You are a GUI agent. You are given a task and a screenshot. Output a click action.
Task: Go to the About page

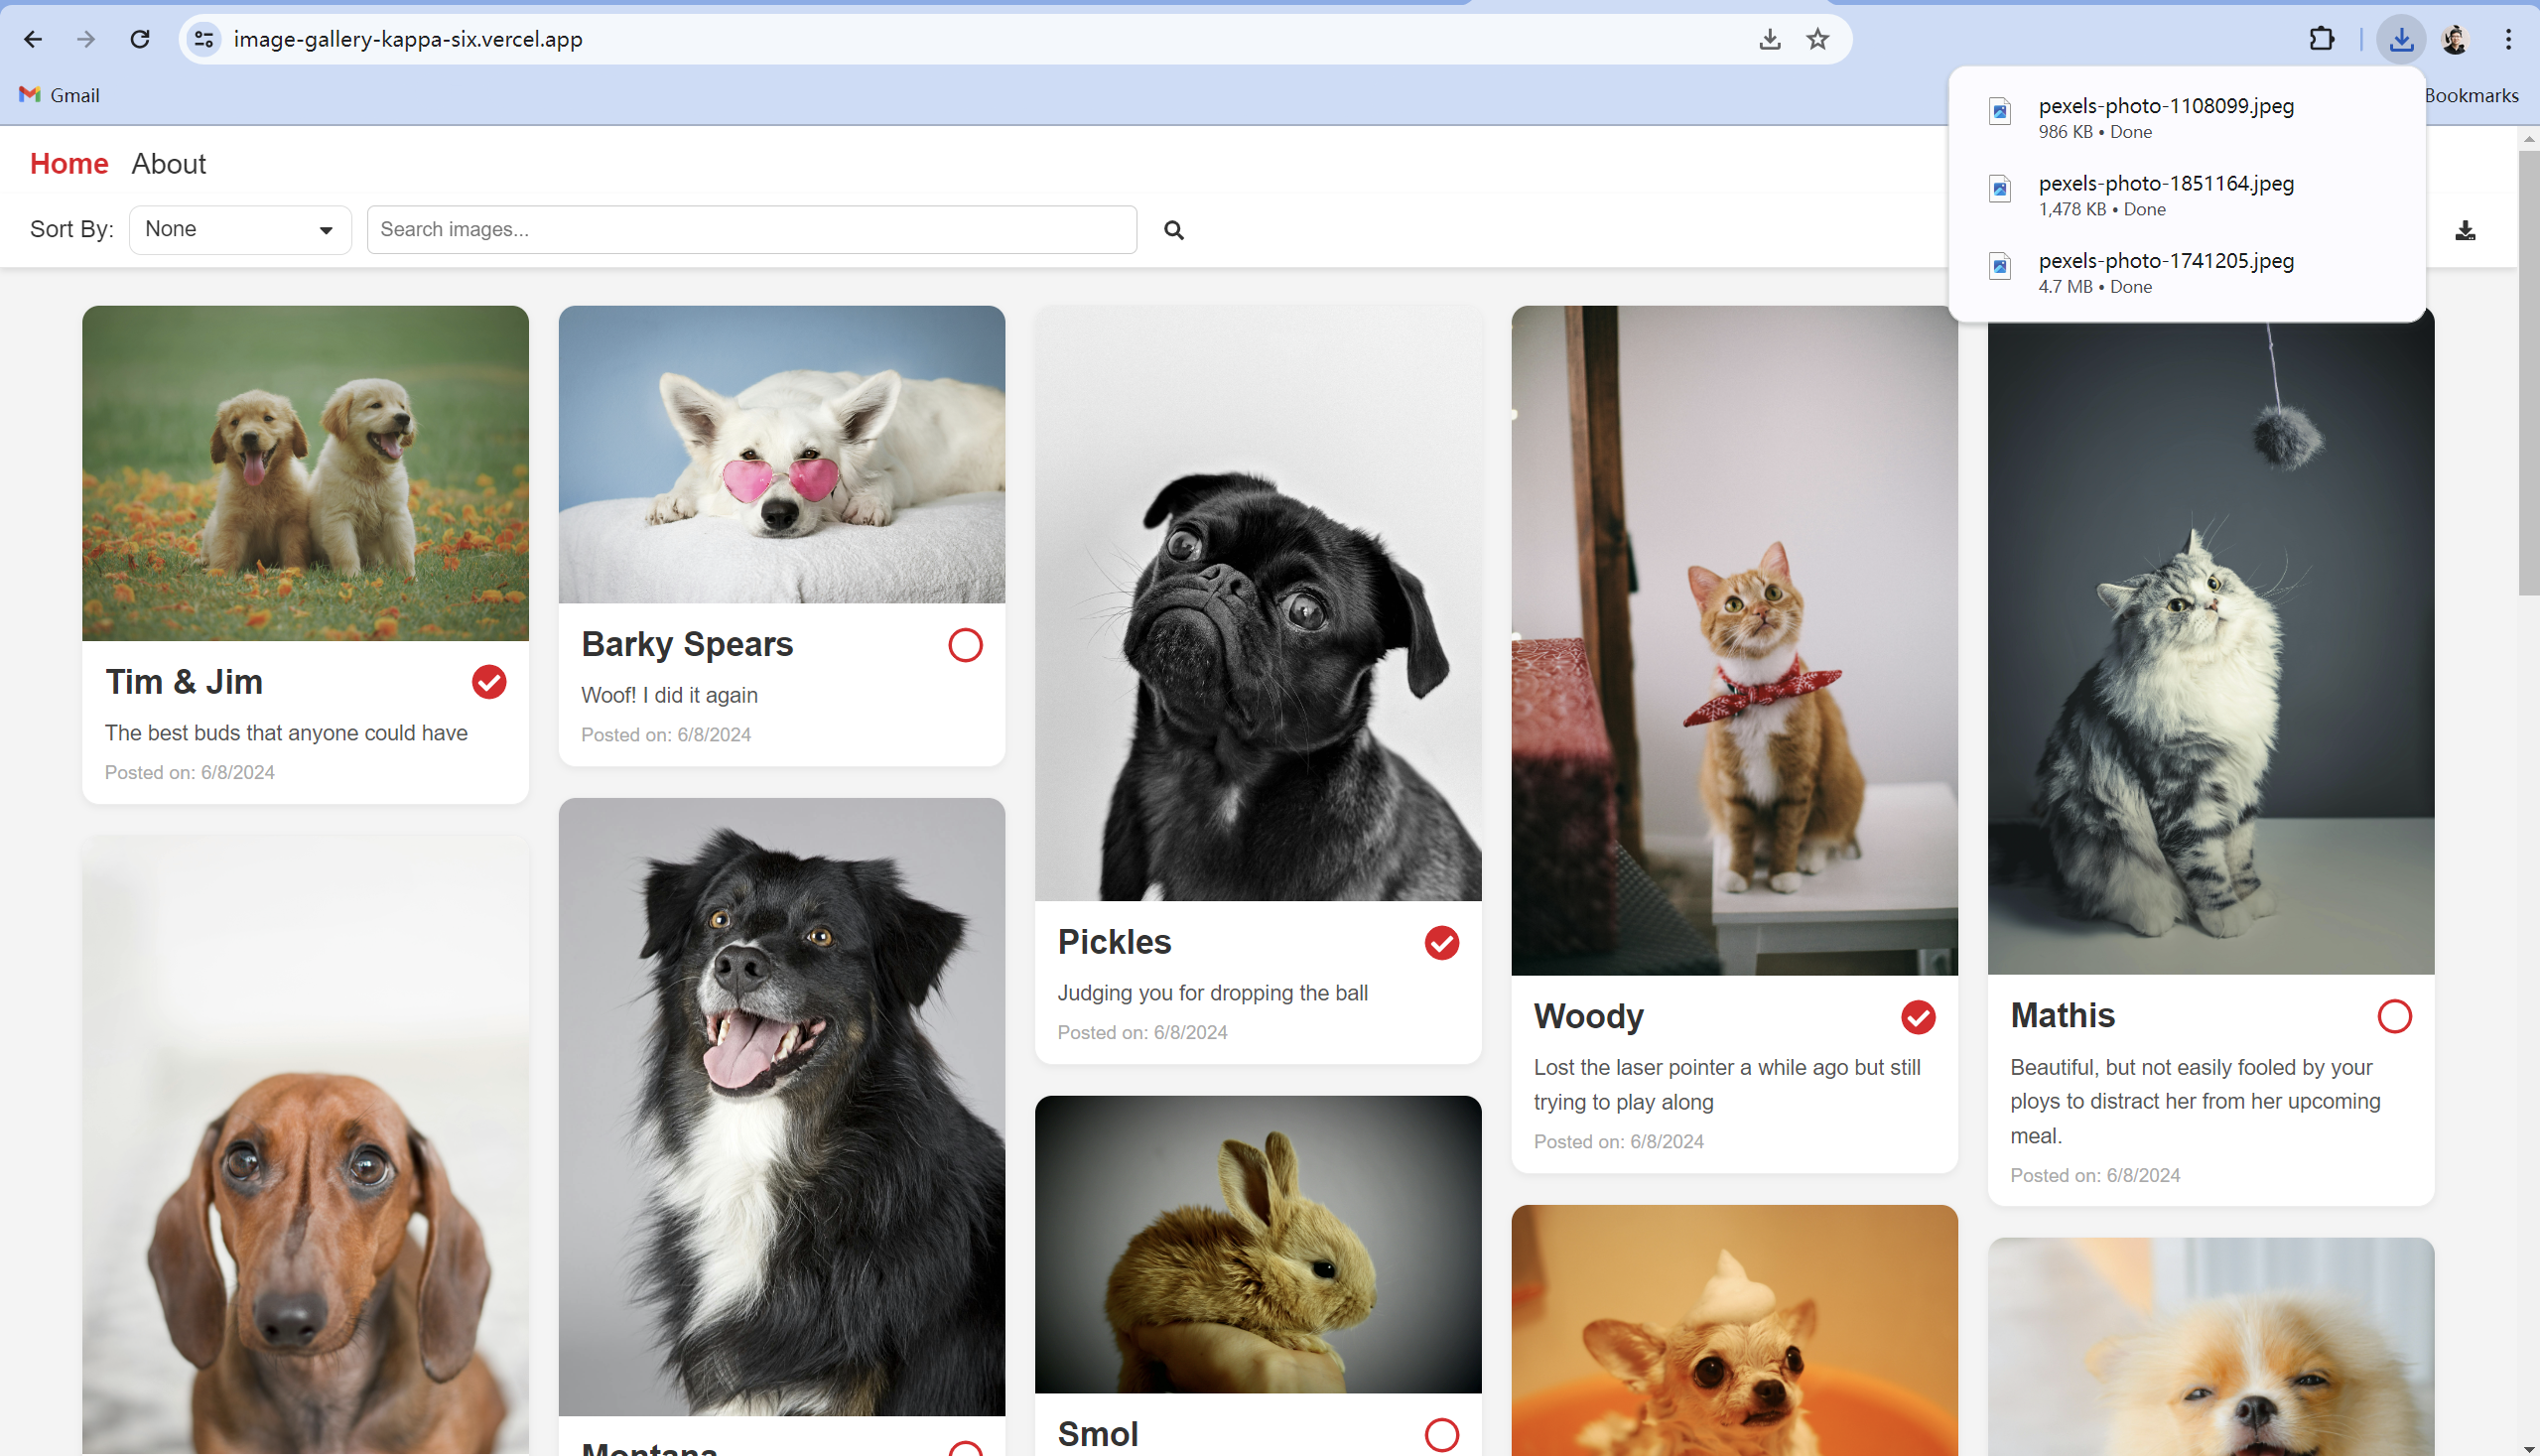(x=168, y=164)
